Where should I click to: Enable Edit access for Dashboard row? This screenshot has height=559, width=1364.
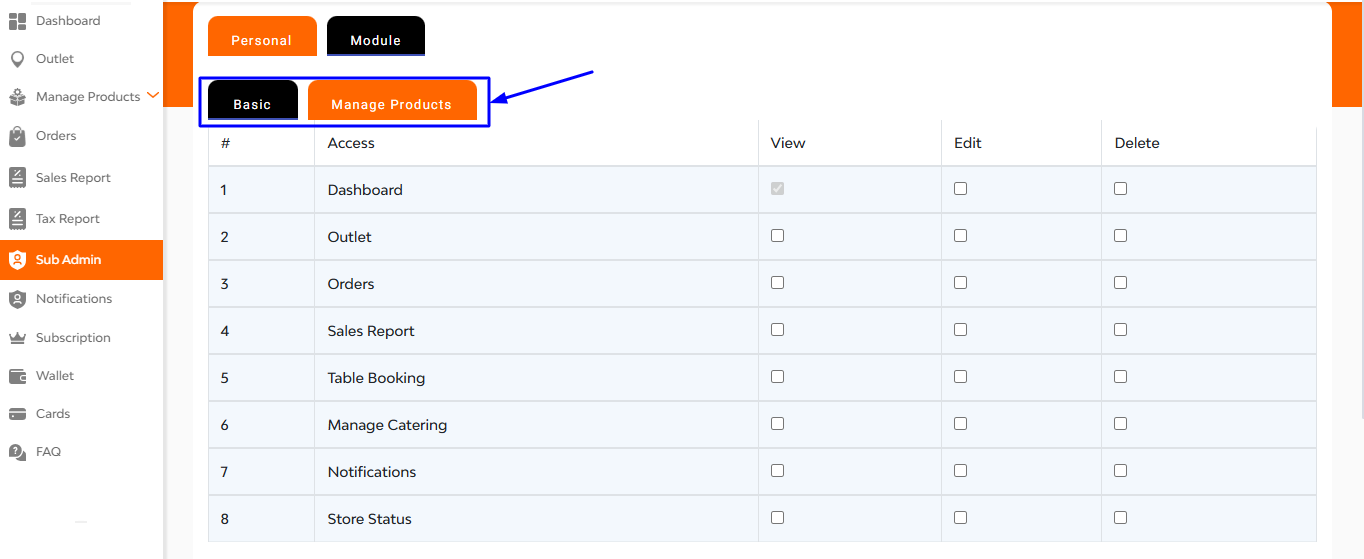[x=960, y=189]
